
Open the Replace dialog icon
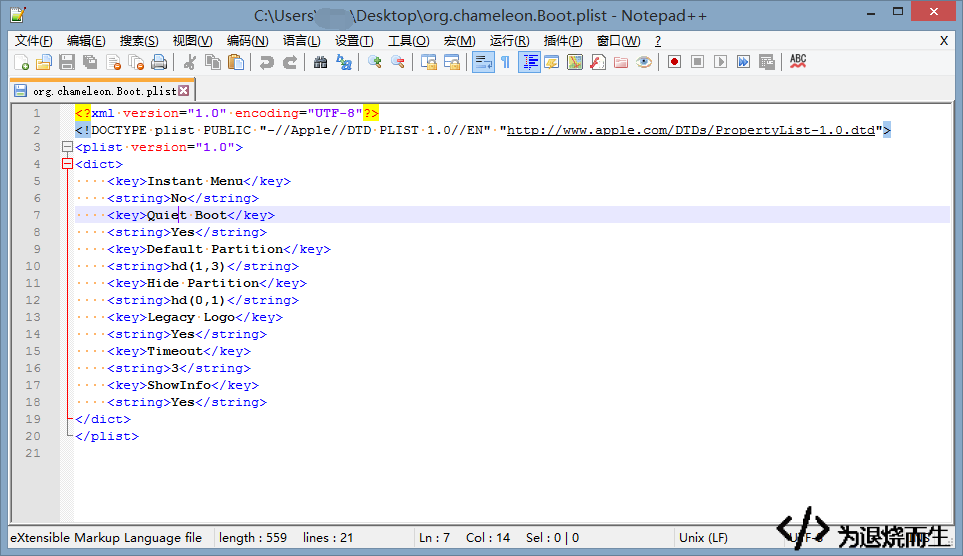point(344,62)
